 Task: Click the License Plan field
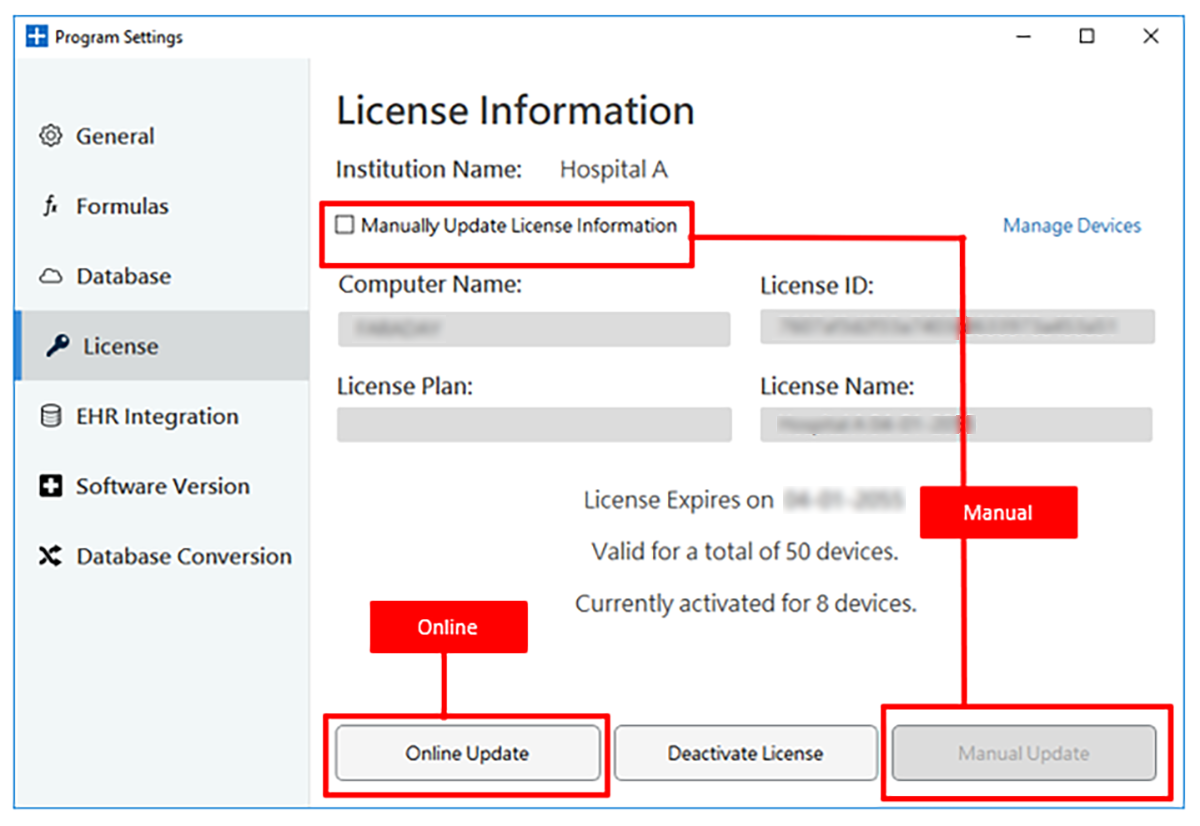point(533,424)
